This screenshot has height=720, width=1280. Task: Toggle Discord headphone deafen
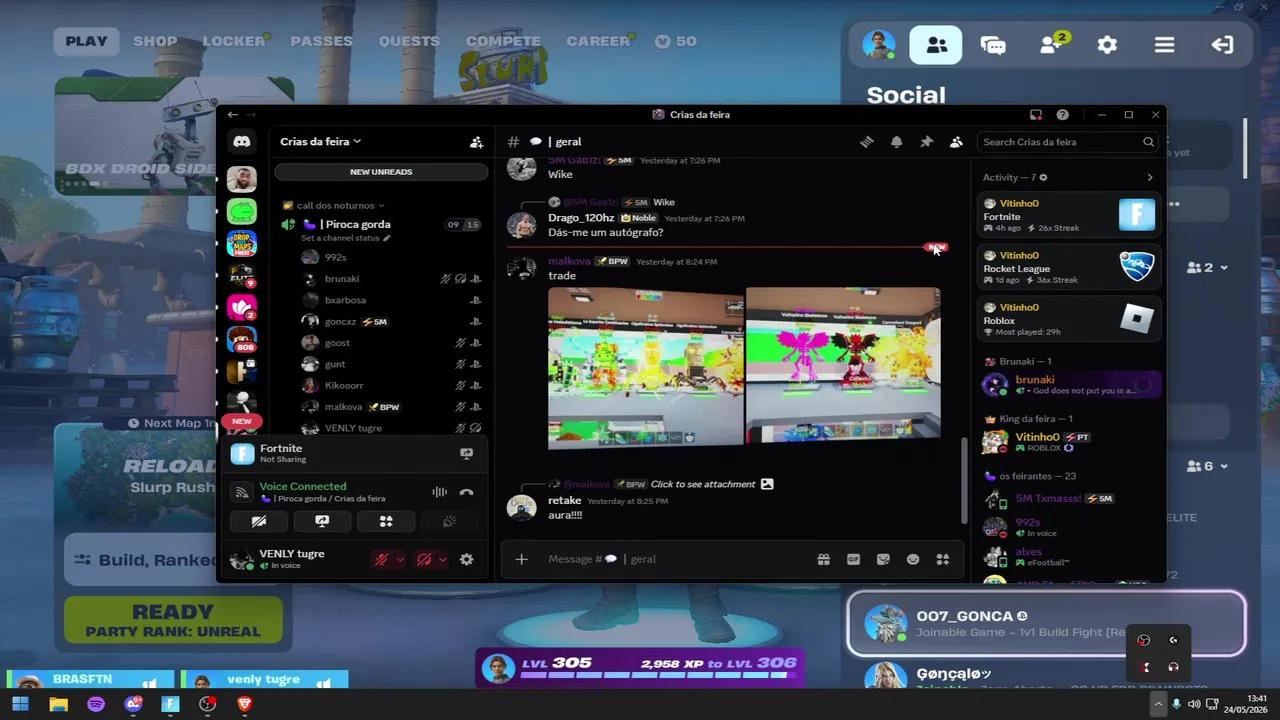(424, 560)
